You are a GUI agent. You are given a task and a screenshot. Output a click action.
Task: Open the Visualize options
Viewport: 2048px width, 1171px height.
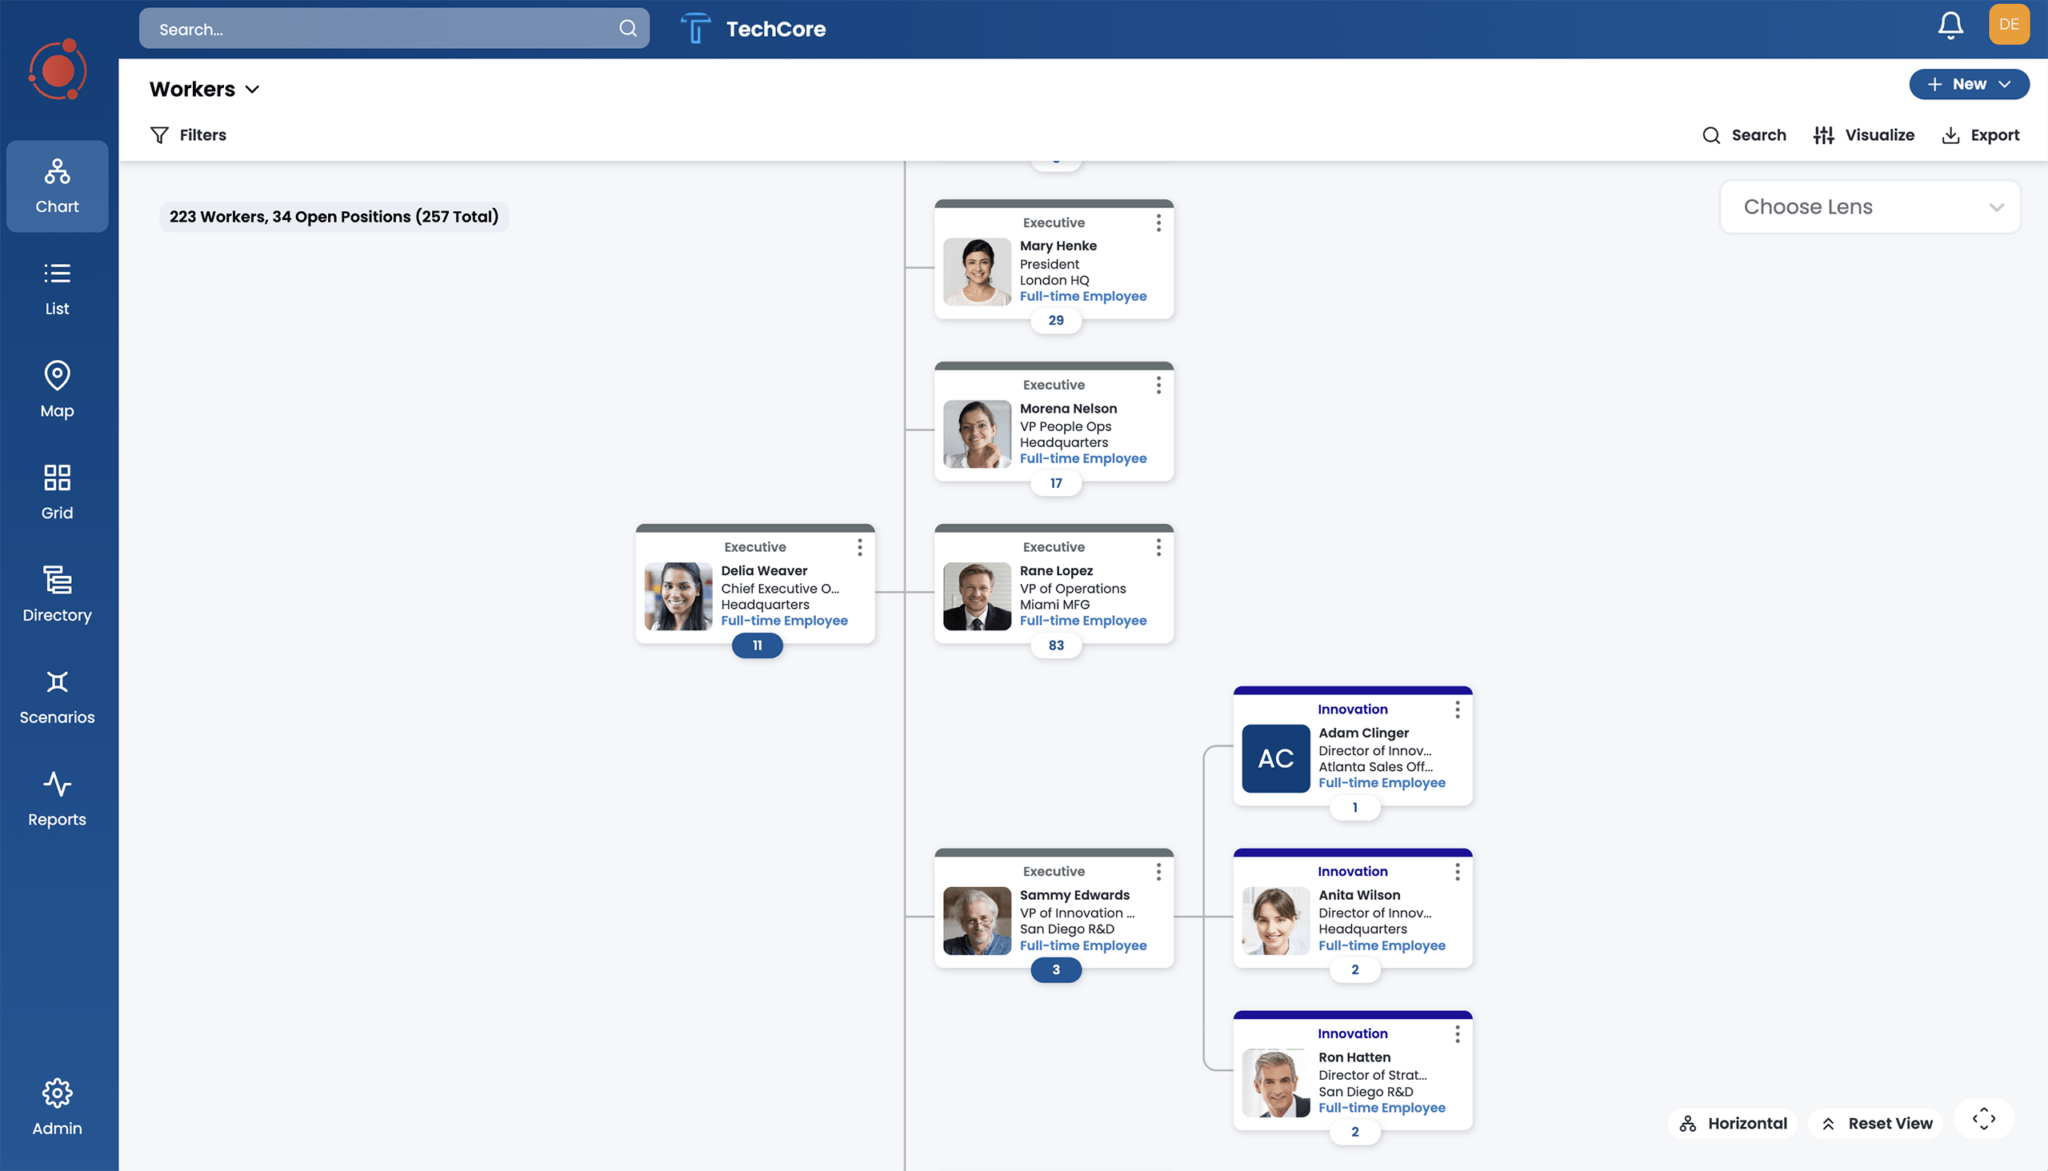(1863, 135)
